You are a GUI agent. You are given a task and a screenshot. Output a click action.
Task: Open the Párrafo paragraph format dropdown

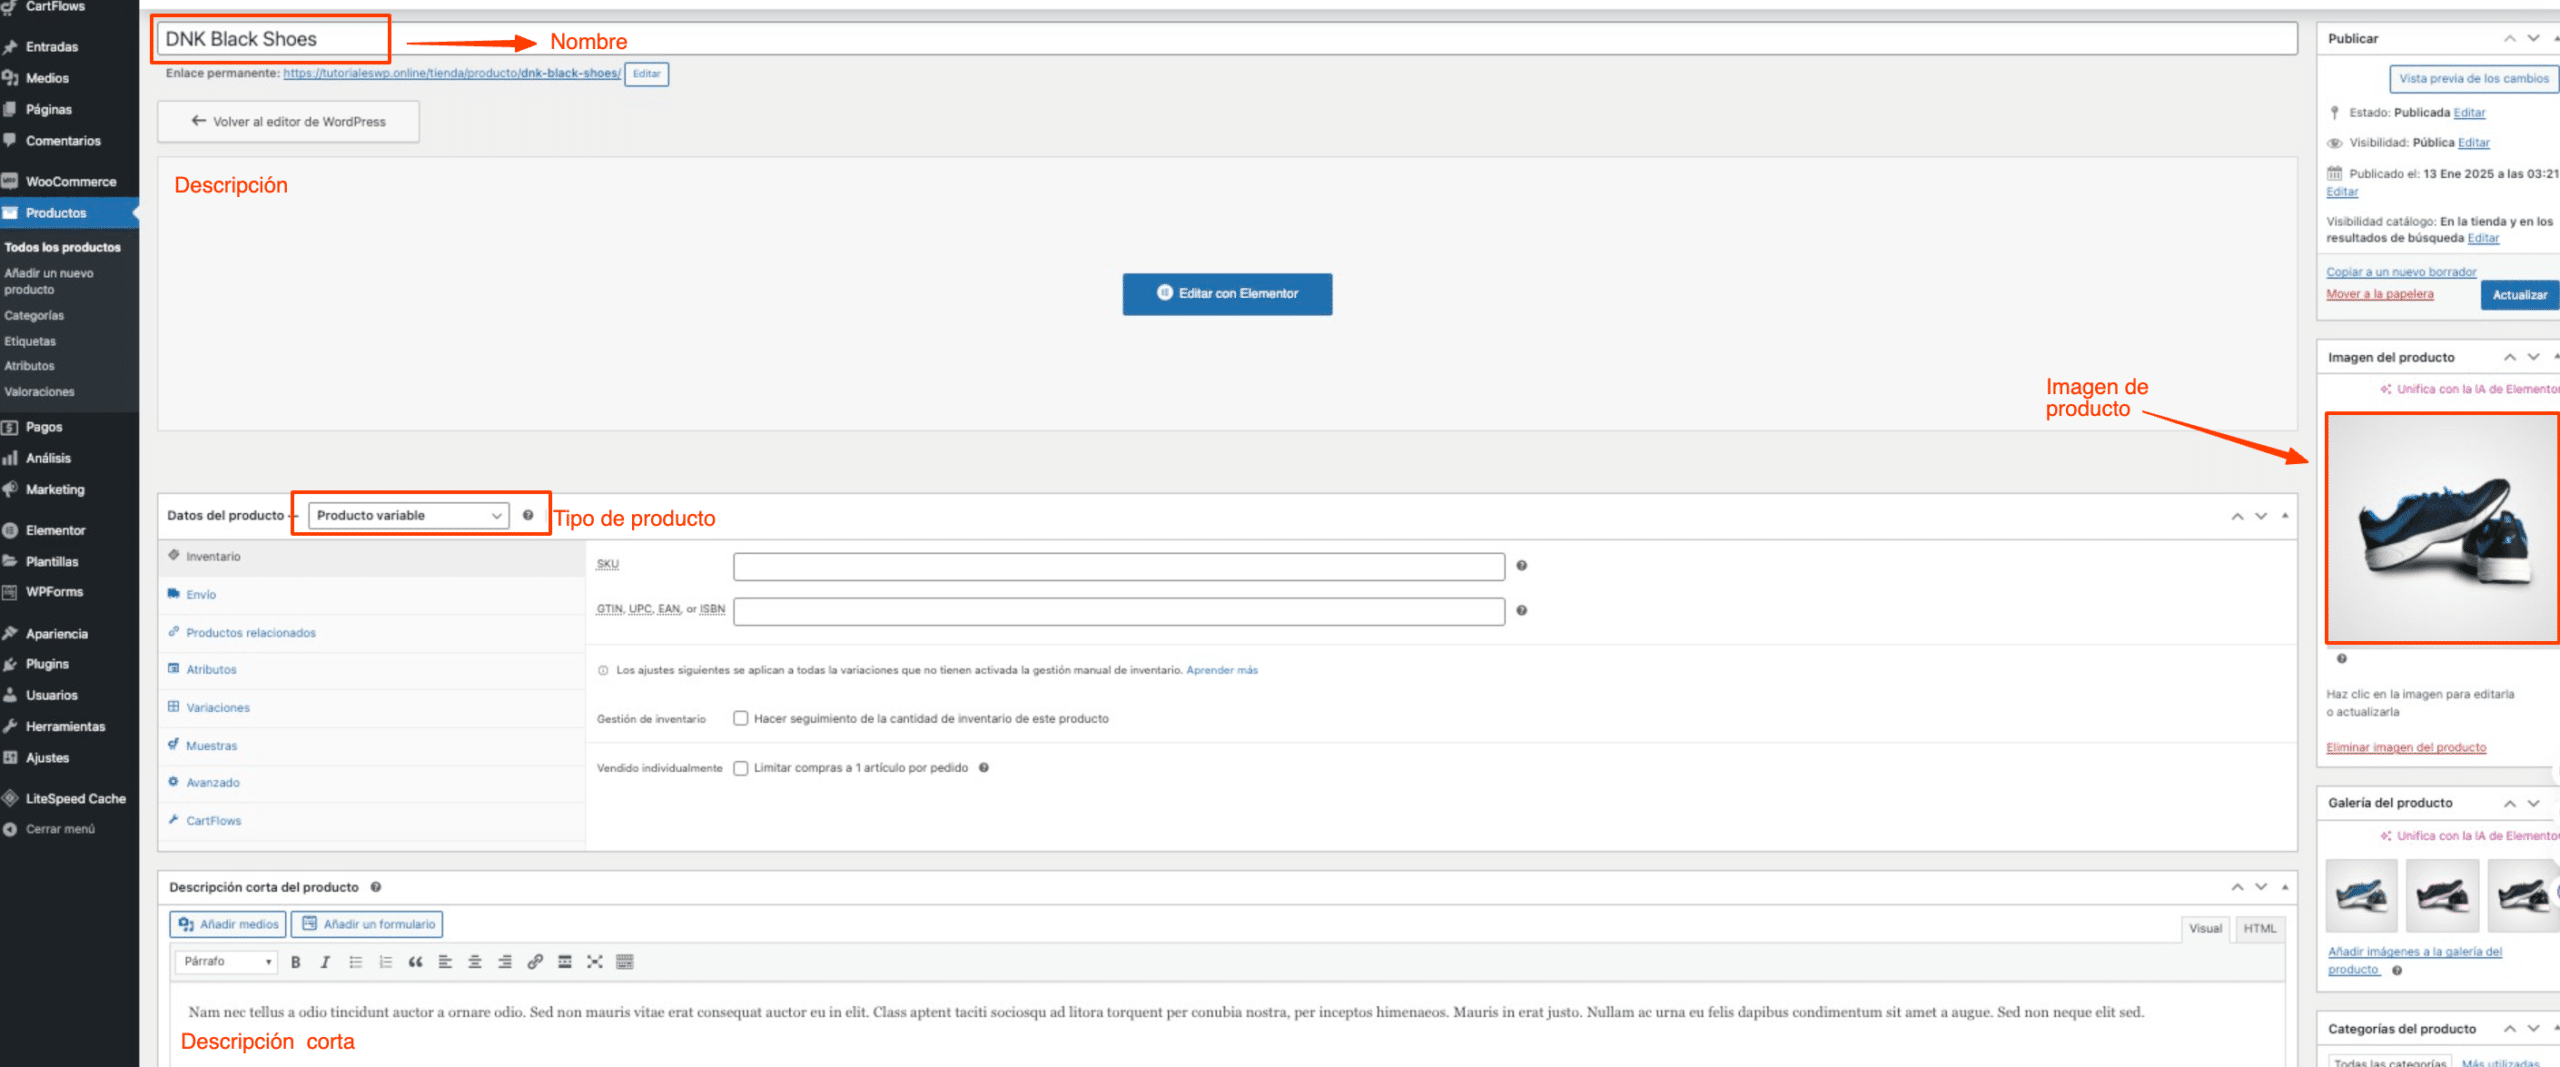tap(227, 961)
